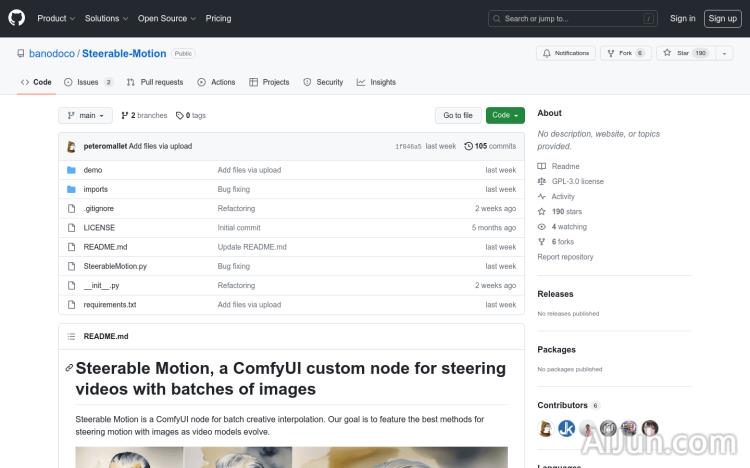Click the first contributor avatar
This screenshot has width=750, height=468.
click(546, 429)
